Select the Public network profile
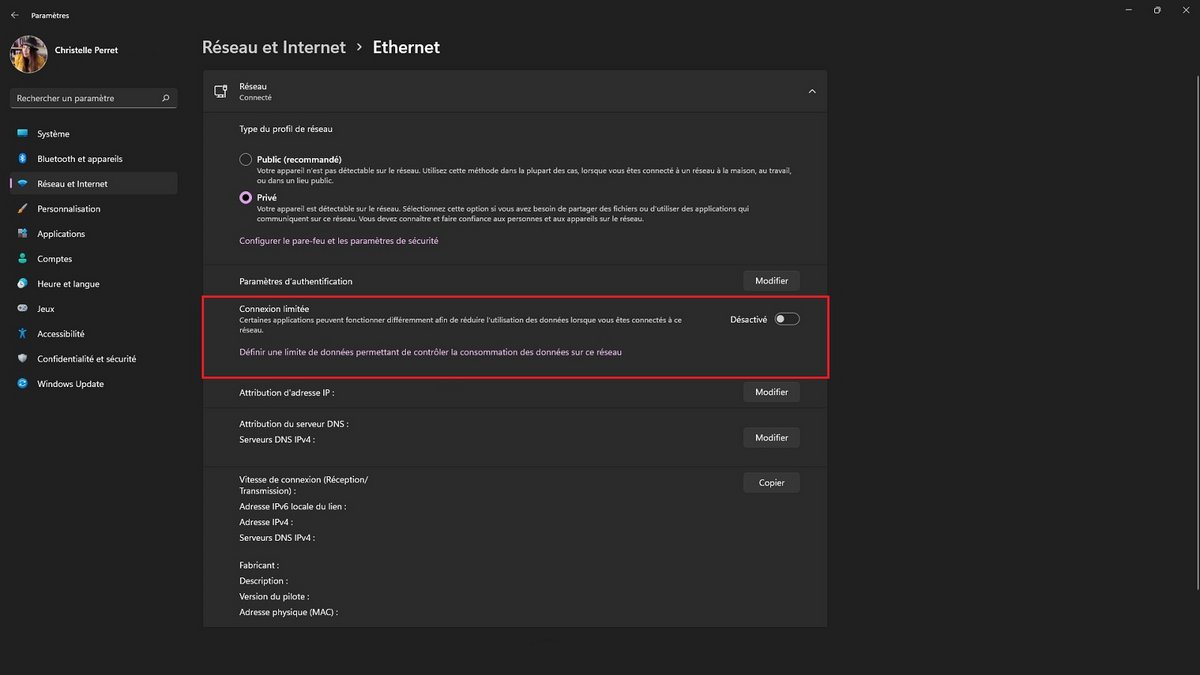 pyautogui.click(x=245, y=159)
